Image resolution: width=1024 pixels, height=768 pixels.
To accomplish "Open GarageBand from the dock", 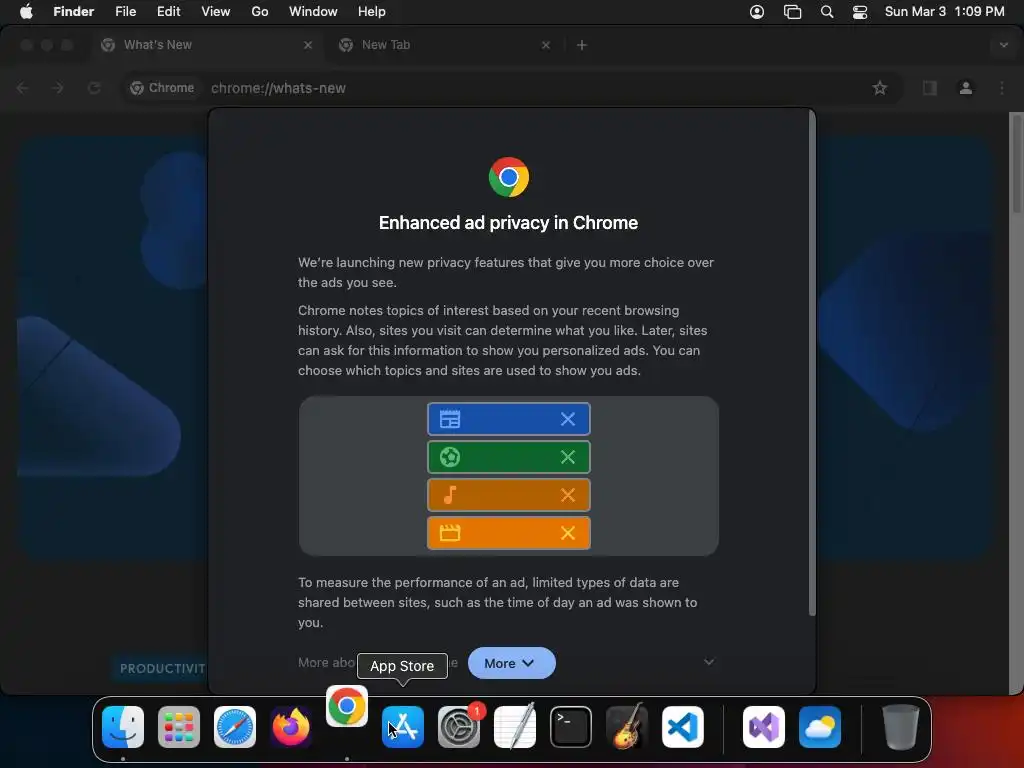I will pos(627,727).
